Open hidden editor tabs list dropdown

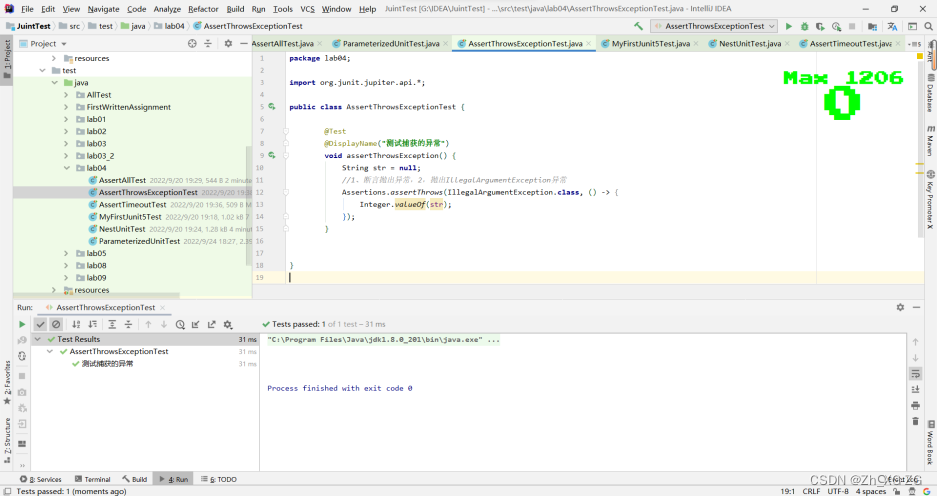click(914, 44)
